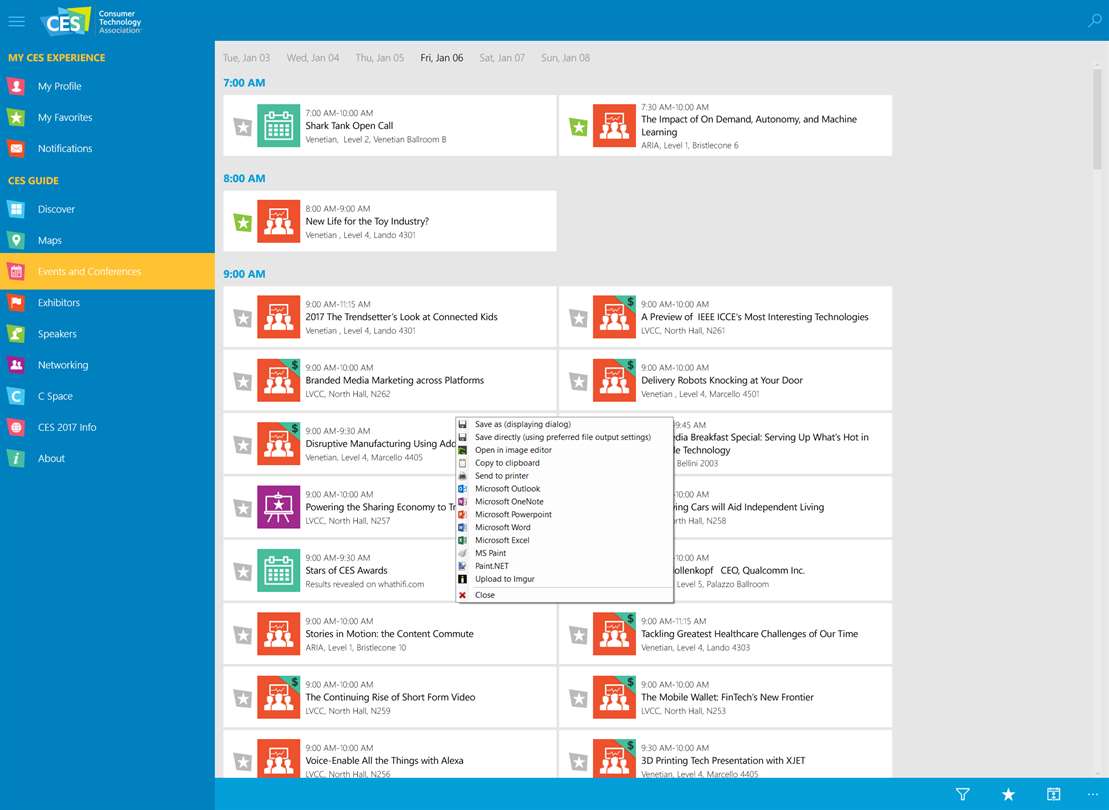The height and width of the screenshot is (810, 1109).
Task: Open the hamburger menu
Action: [x=16, y=21]
